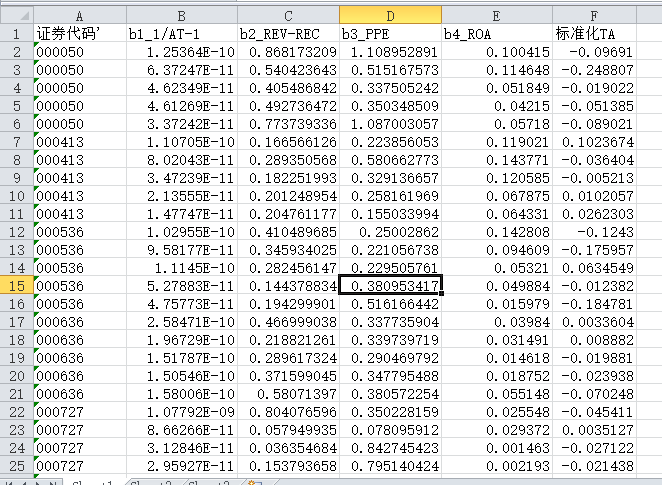Select column C header
This screenshot has height=485, width=662.
tap(288, 16)
